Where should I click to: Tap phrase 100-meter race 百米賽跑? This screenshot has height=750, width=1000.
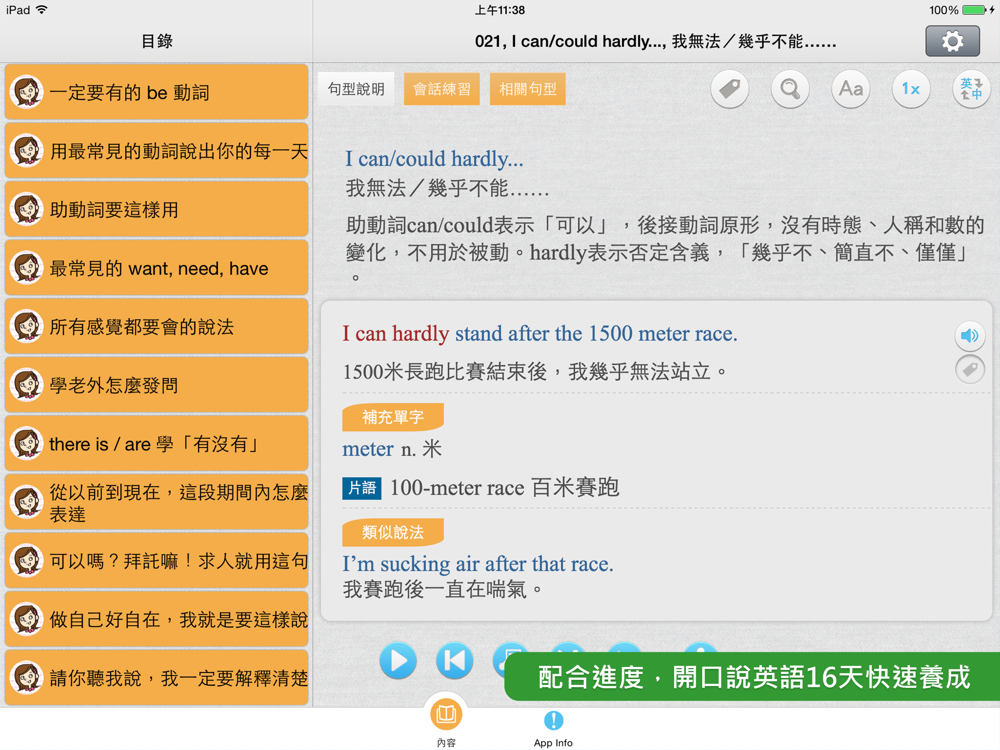point(504,488)
